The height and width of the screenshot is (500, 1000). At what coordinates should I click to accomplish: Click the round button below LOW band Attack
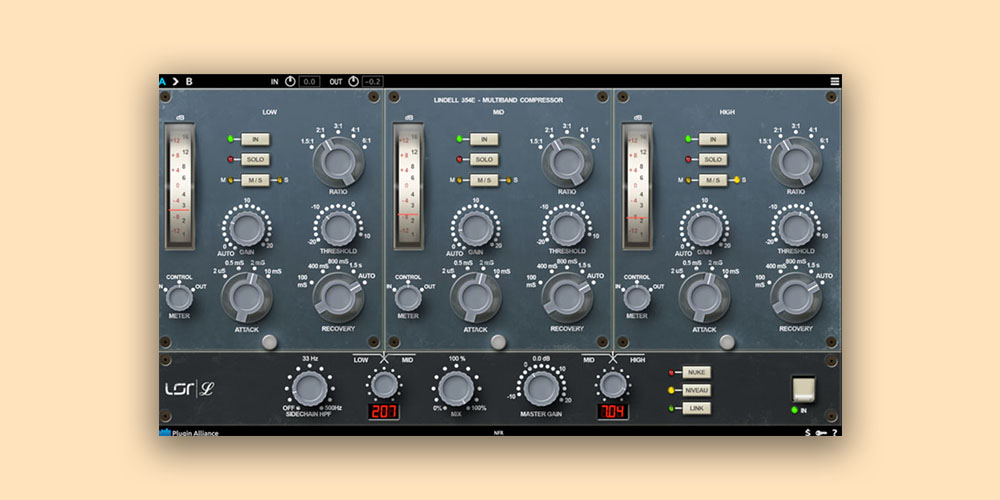point(270,342)
